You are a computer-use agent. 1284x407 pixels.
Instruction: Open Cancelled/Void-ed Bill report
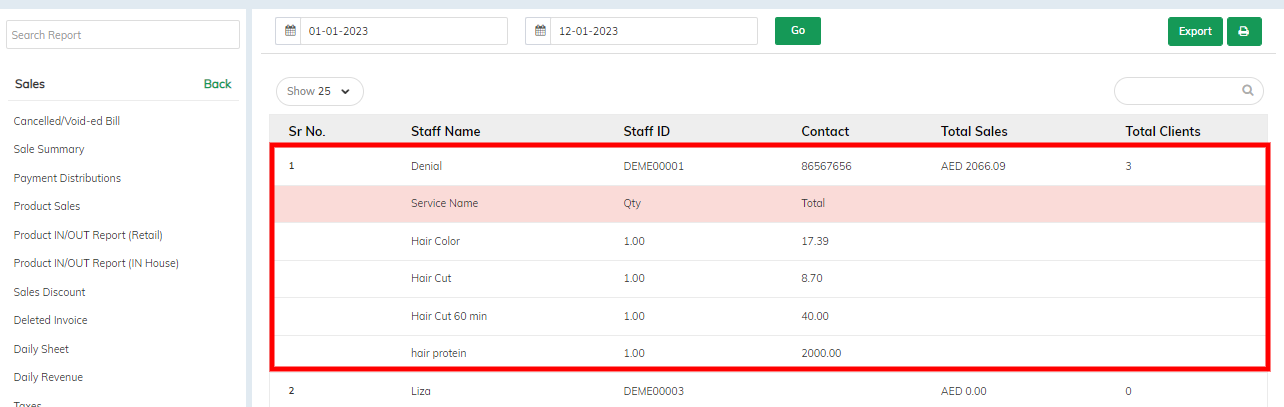[67, 121]
